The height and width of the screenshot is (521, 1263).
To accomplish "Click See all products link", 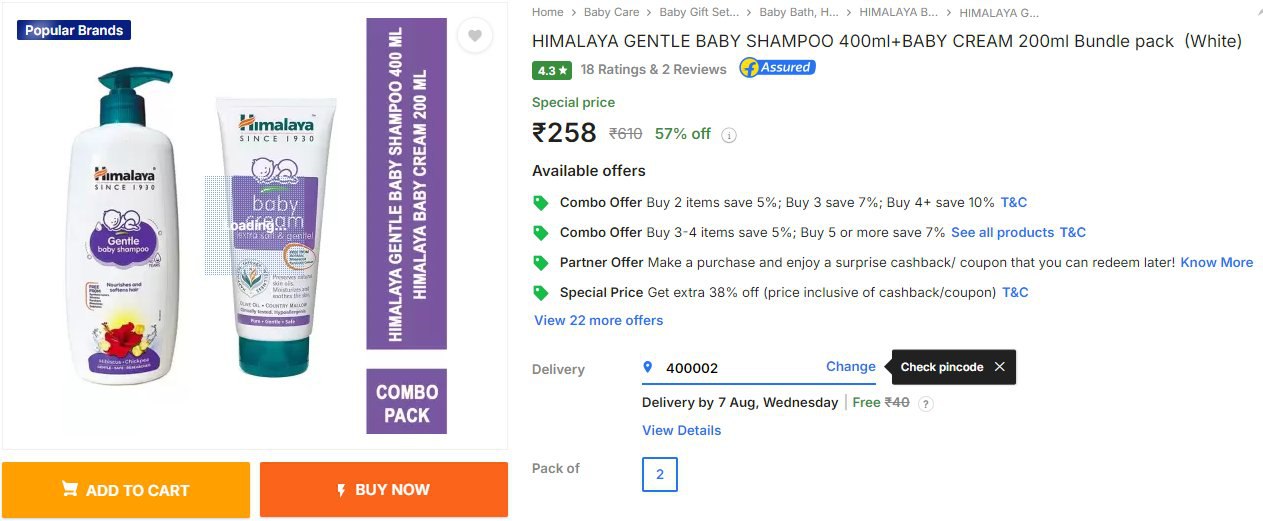I will tap(1002, 233).
